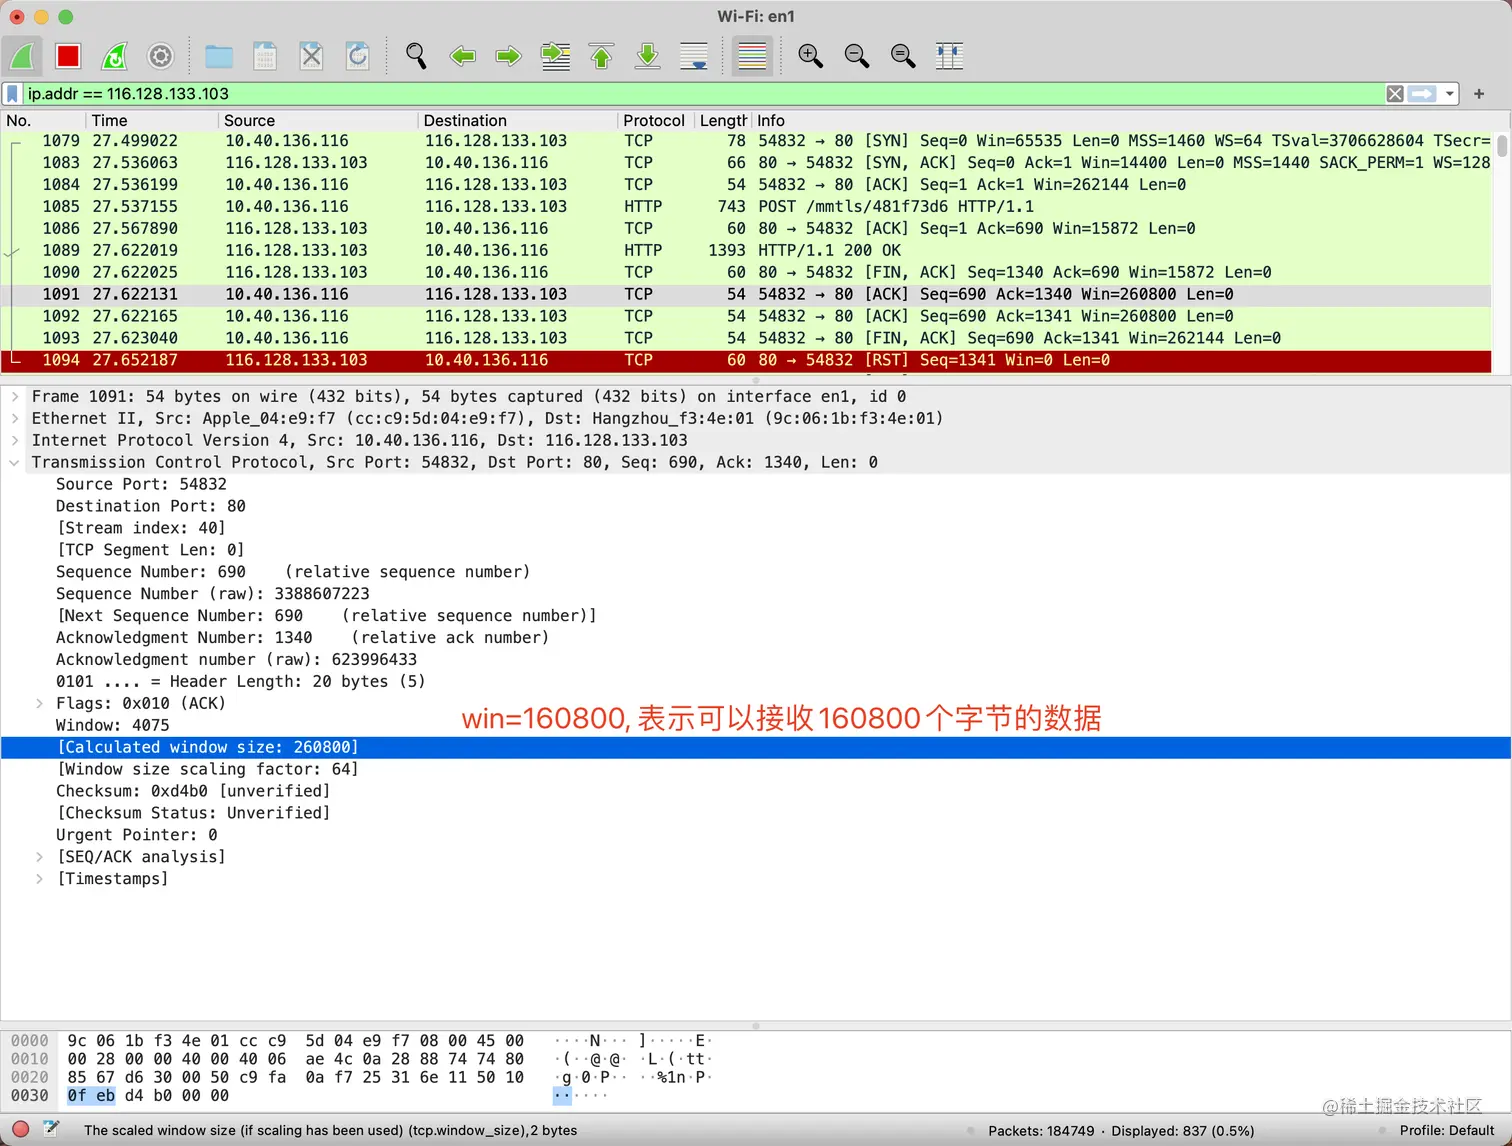The height and width of the screenshot is (1146, 1512).
Task: Jump to the first packet
Action: [602, 56]
